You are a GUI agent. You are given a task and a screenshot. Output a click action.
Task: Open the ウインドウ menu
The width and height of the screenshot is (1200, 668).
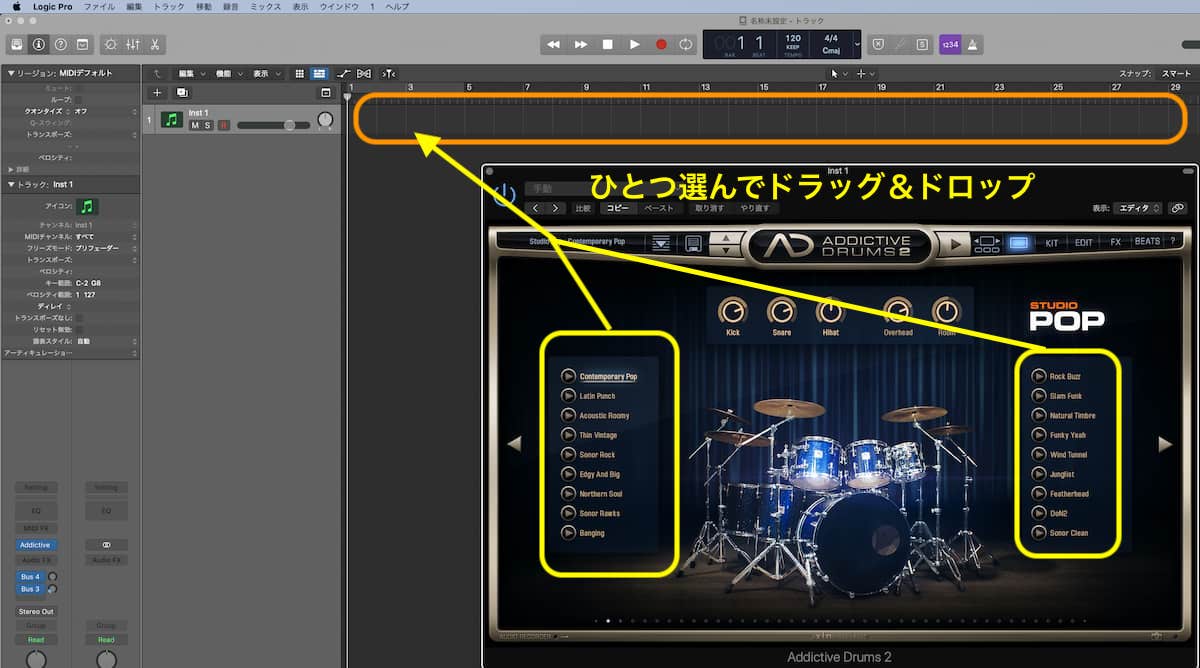pyautogui.click(x=340, y=6)
